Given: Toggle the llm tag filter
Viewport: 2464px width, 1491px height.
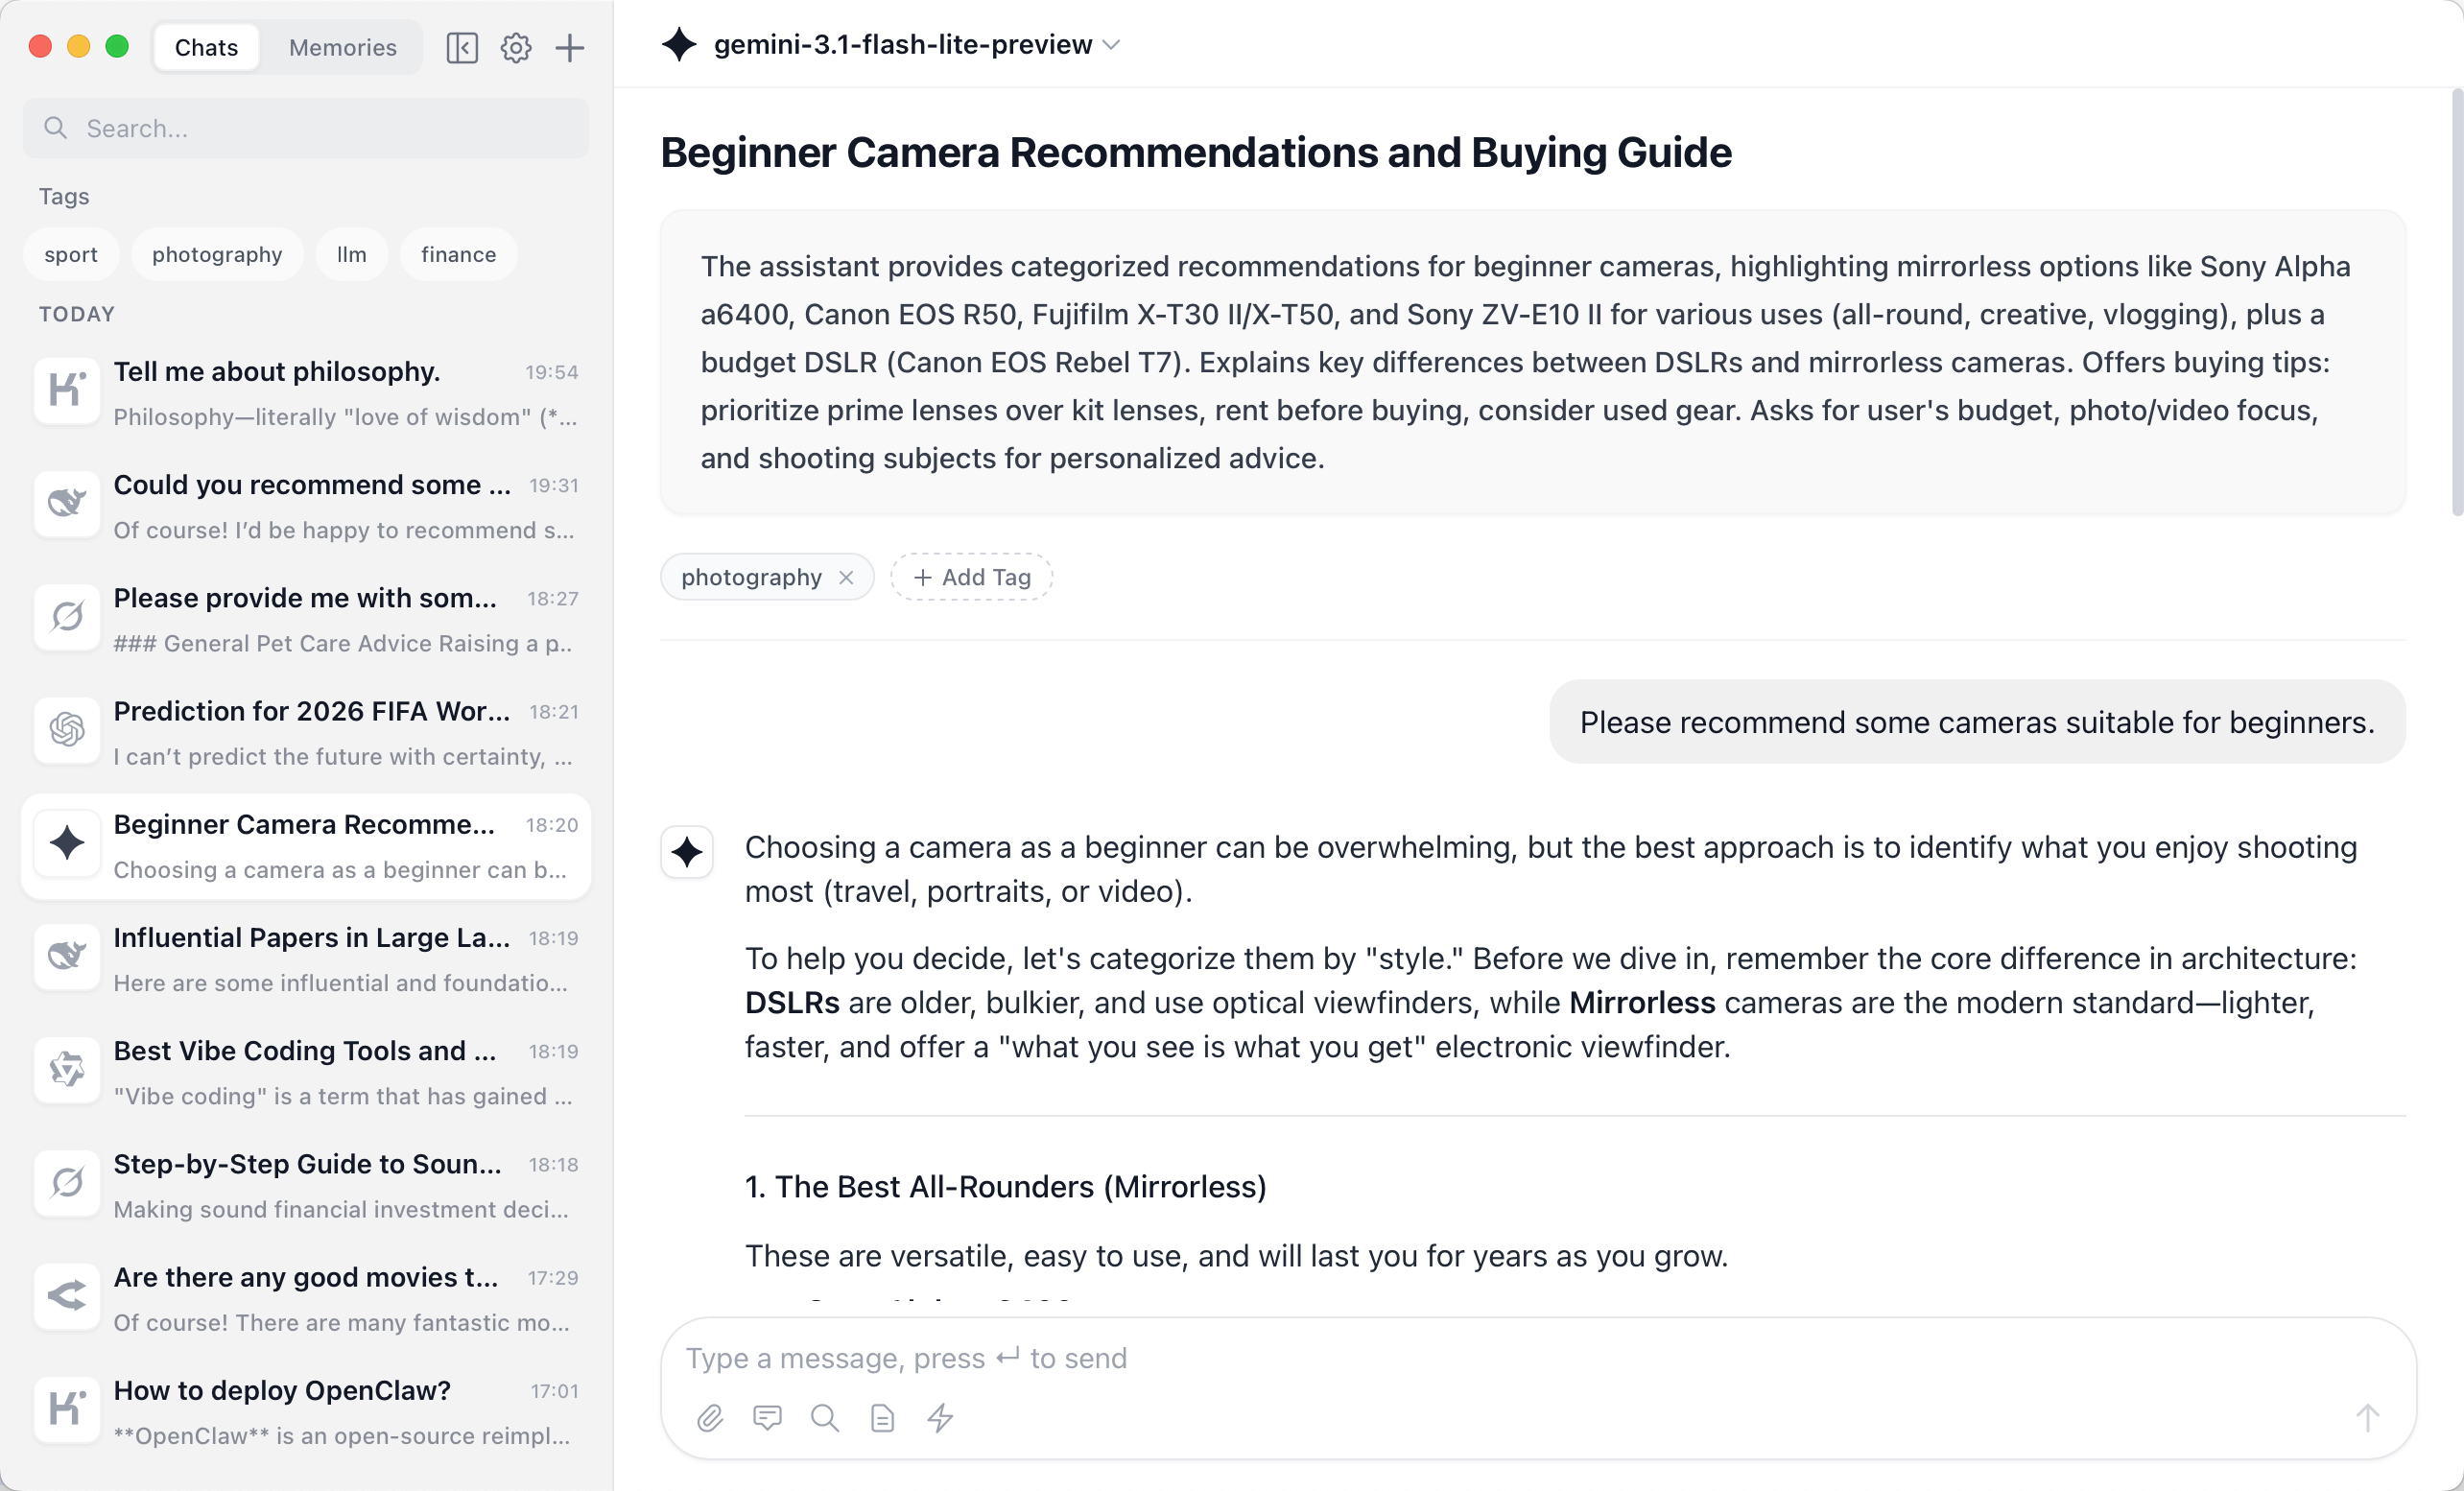Looking at the screenshot, I should point(351,254).
